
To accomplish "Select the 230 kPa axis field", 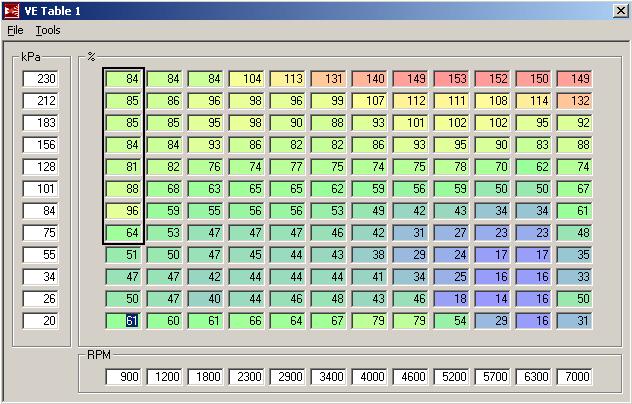I will click(x=42, y=78).
